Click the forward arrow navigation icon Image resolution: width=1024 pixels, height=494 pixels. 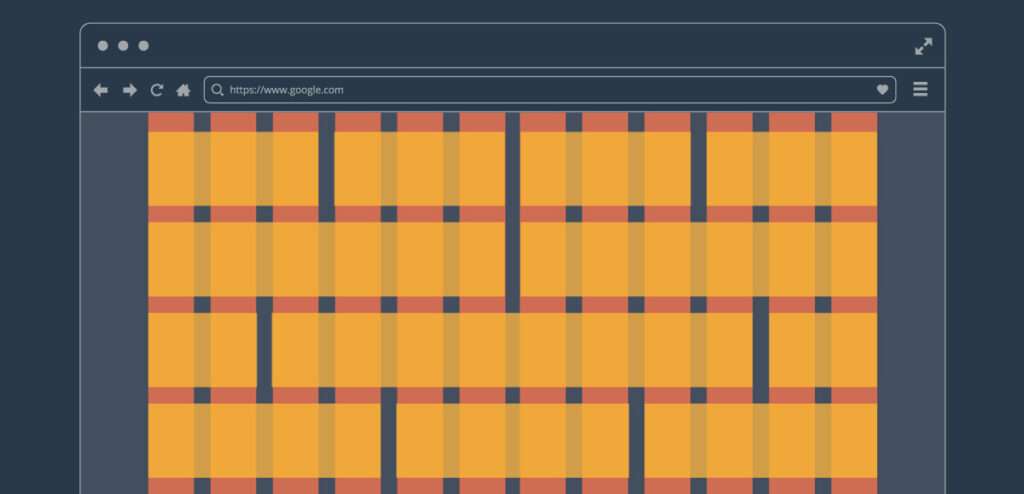click(x=129, y=90)
